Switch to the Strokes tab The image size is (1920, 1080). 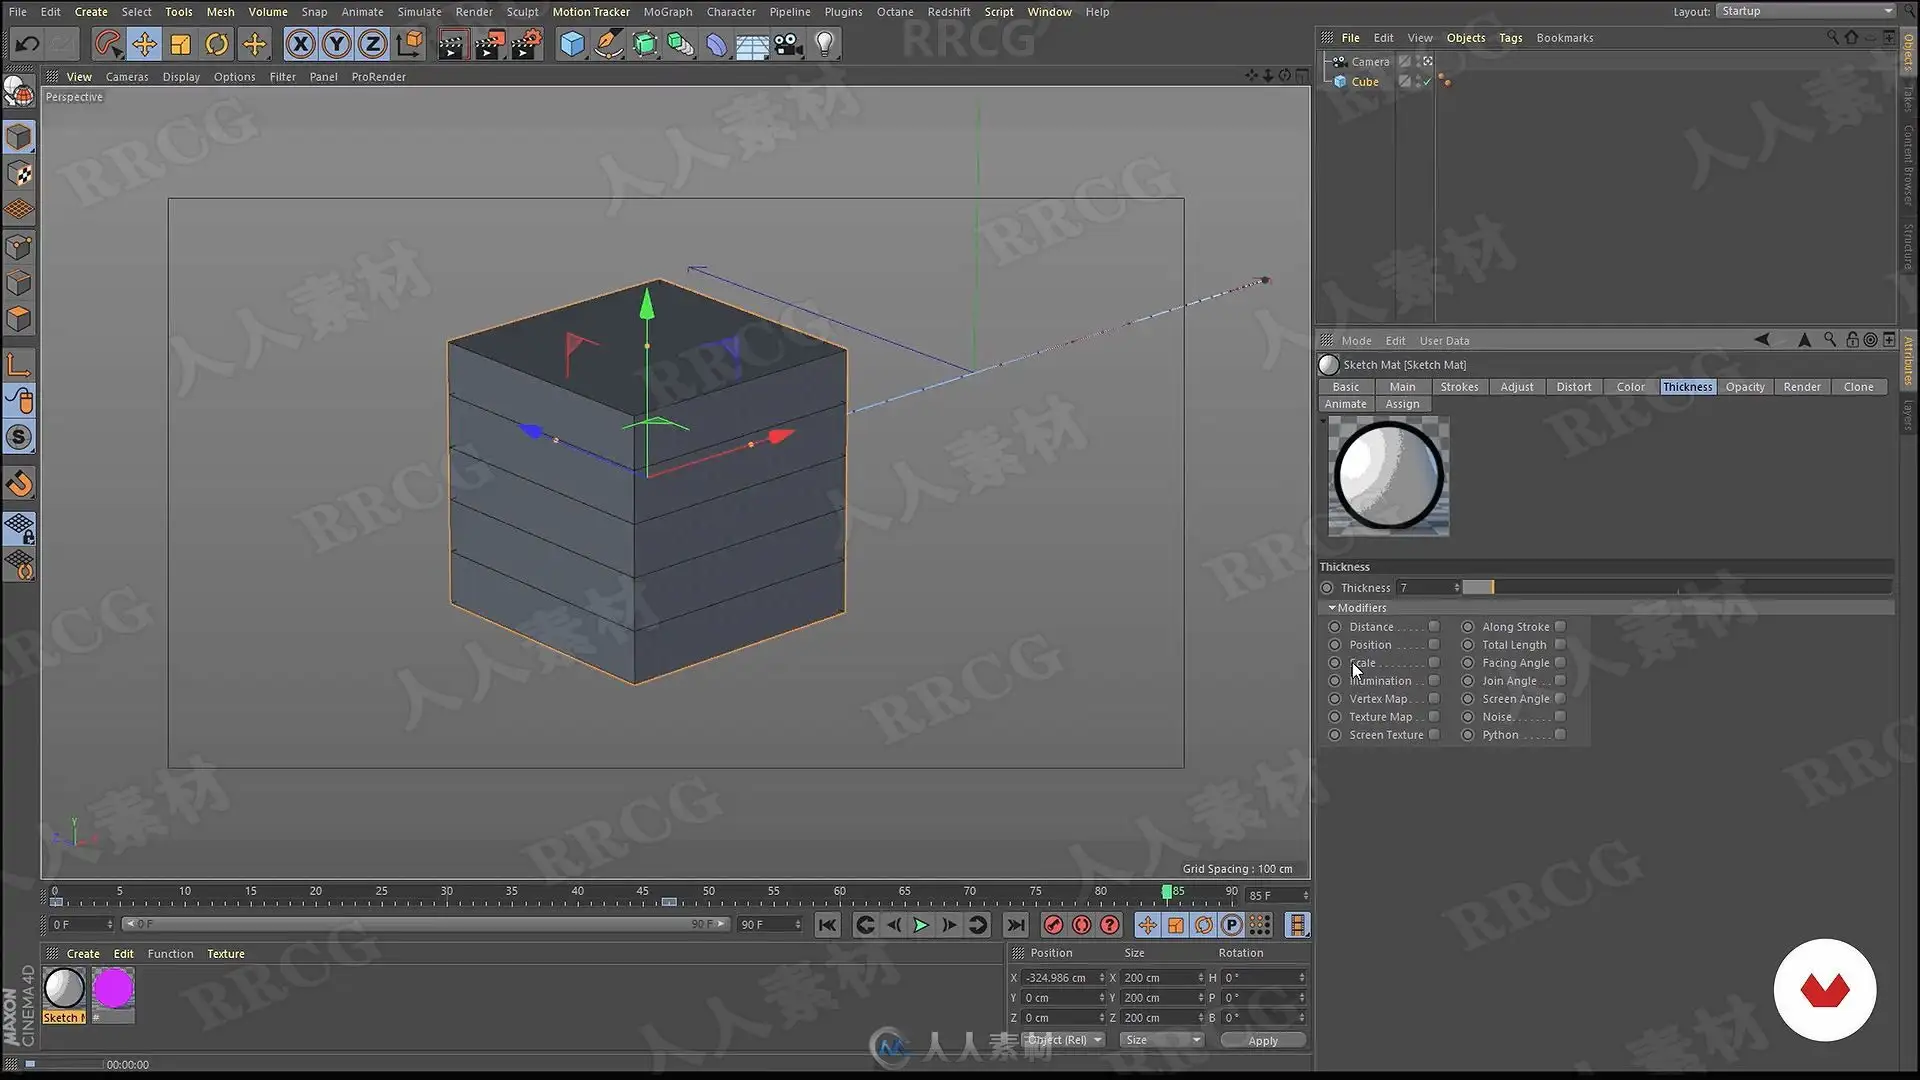(1459, 387)
